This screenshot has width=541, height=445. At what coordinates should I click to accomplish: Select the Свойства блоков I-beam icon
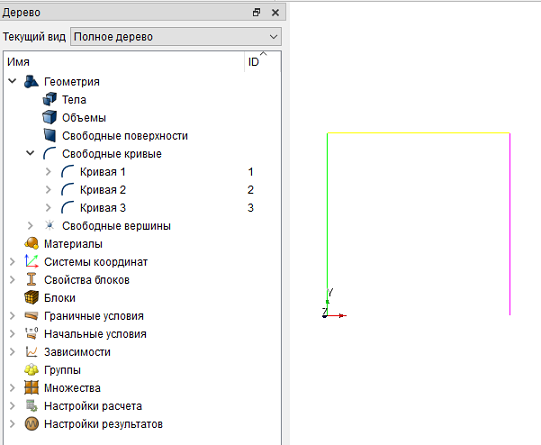pos(31,279)
